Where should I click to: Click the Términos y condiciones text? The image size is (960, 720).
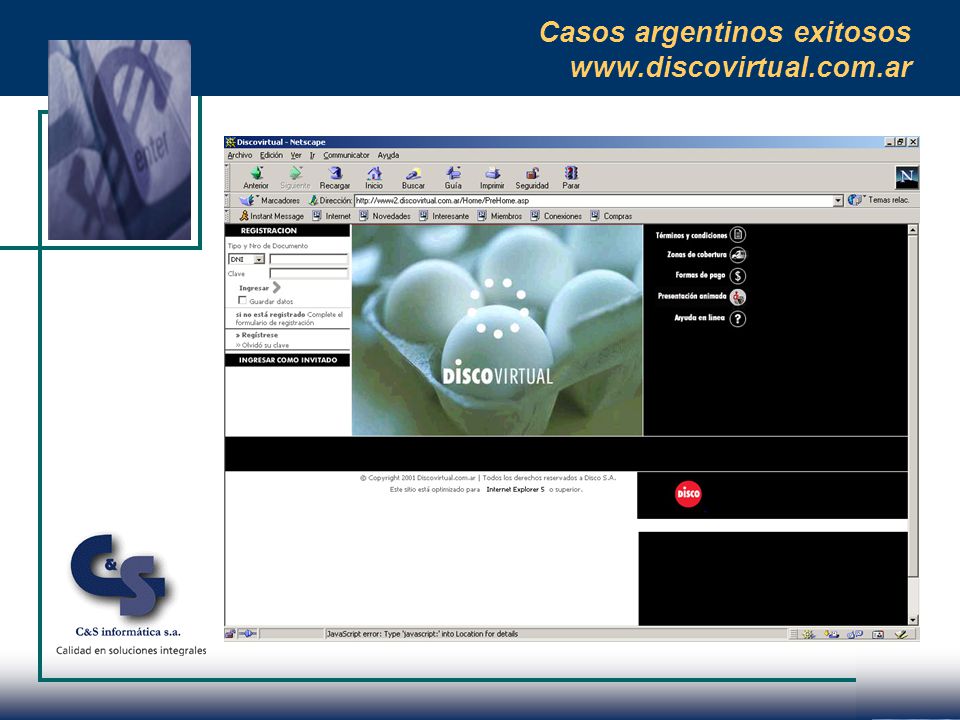tap(691, 235)
